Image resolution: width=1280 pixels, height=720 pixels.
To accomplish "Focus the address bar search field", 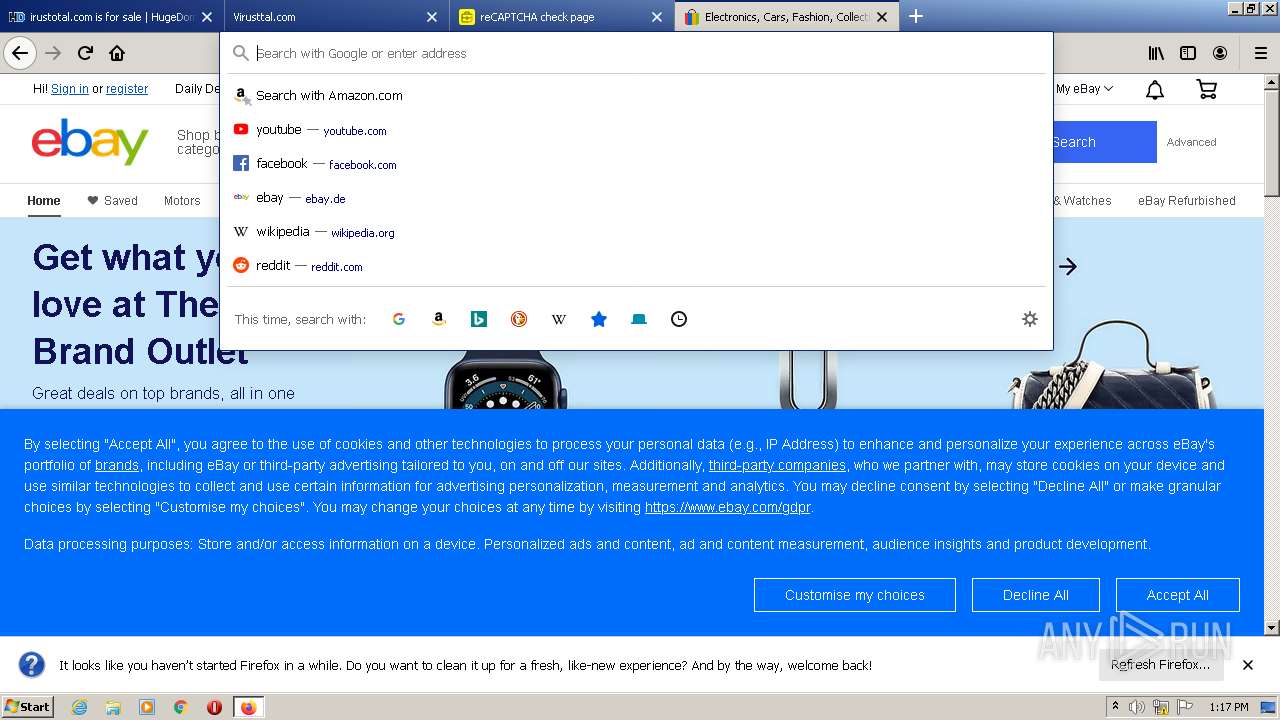I will [637, 53].
